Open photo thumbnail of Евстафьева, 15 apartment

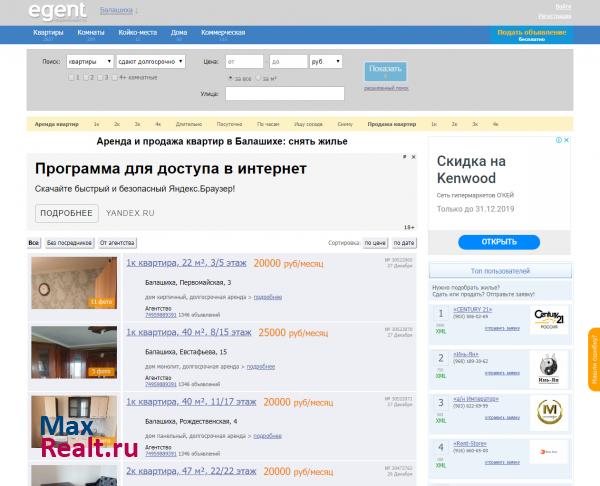point(74,352)
